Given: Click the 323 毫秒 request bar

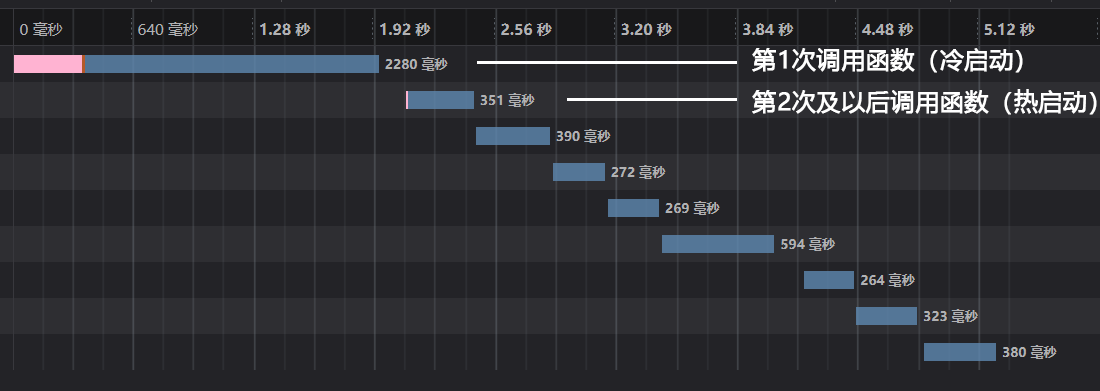Looking at the screenshot, I should (887, 316).
